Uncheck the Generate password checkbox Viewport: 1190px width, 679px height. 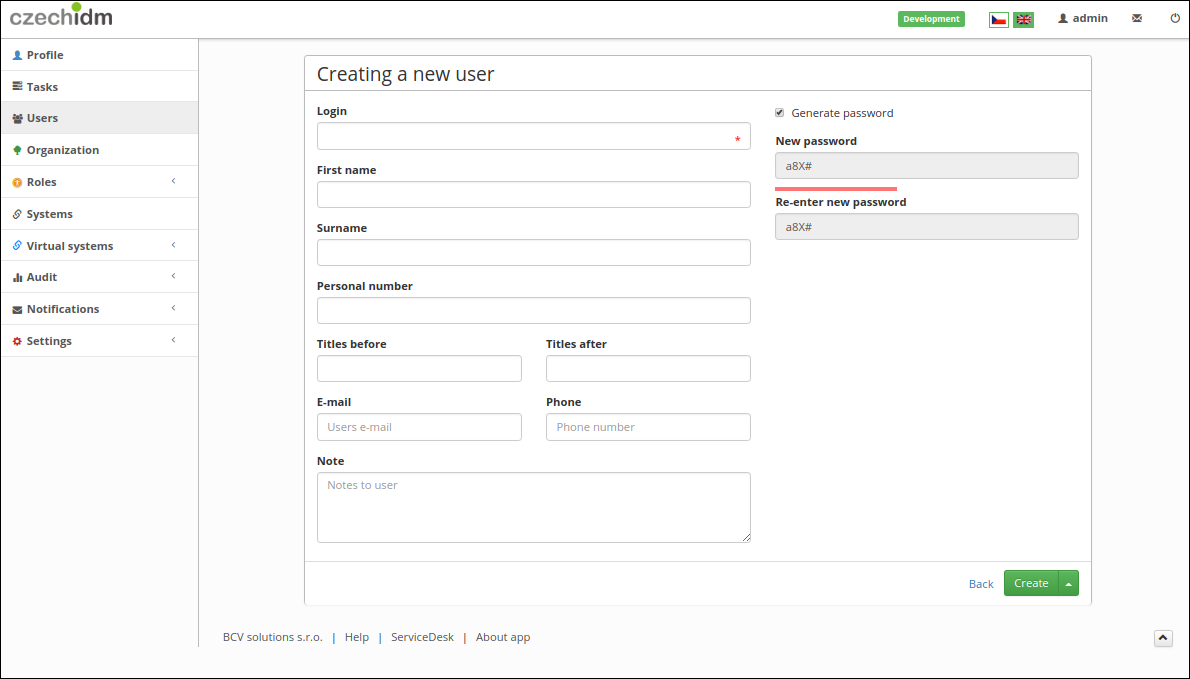[x=779, y=112]
